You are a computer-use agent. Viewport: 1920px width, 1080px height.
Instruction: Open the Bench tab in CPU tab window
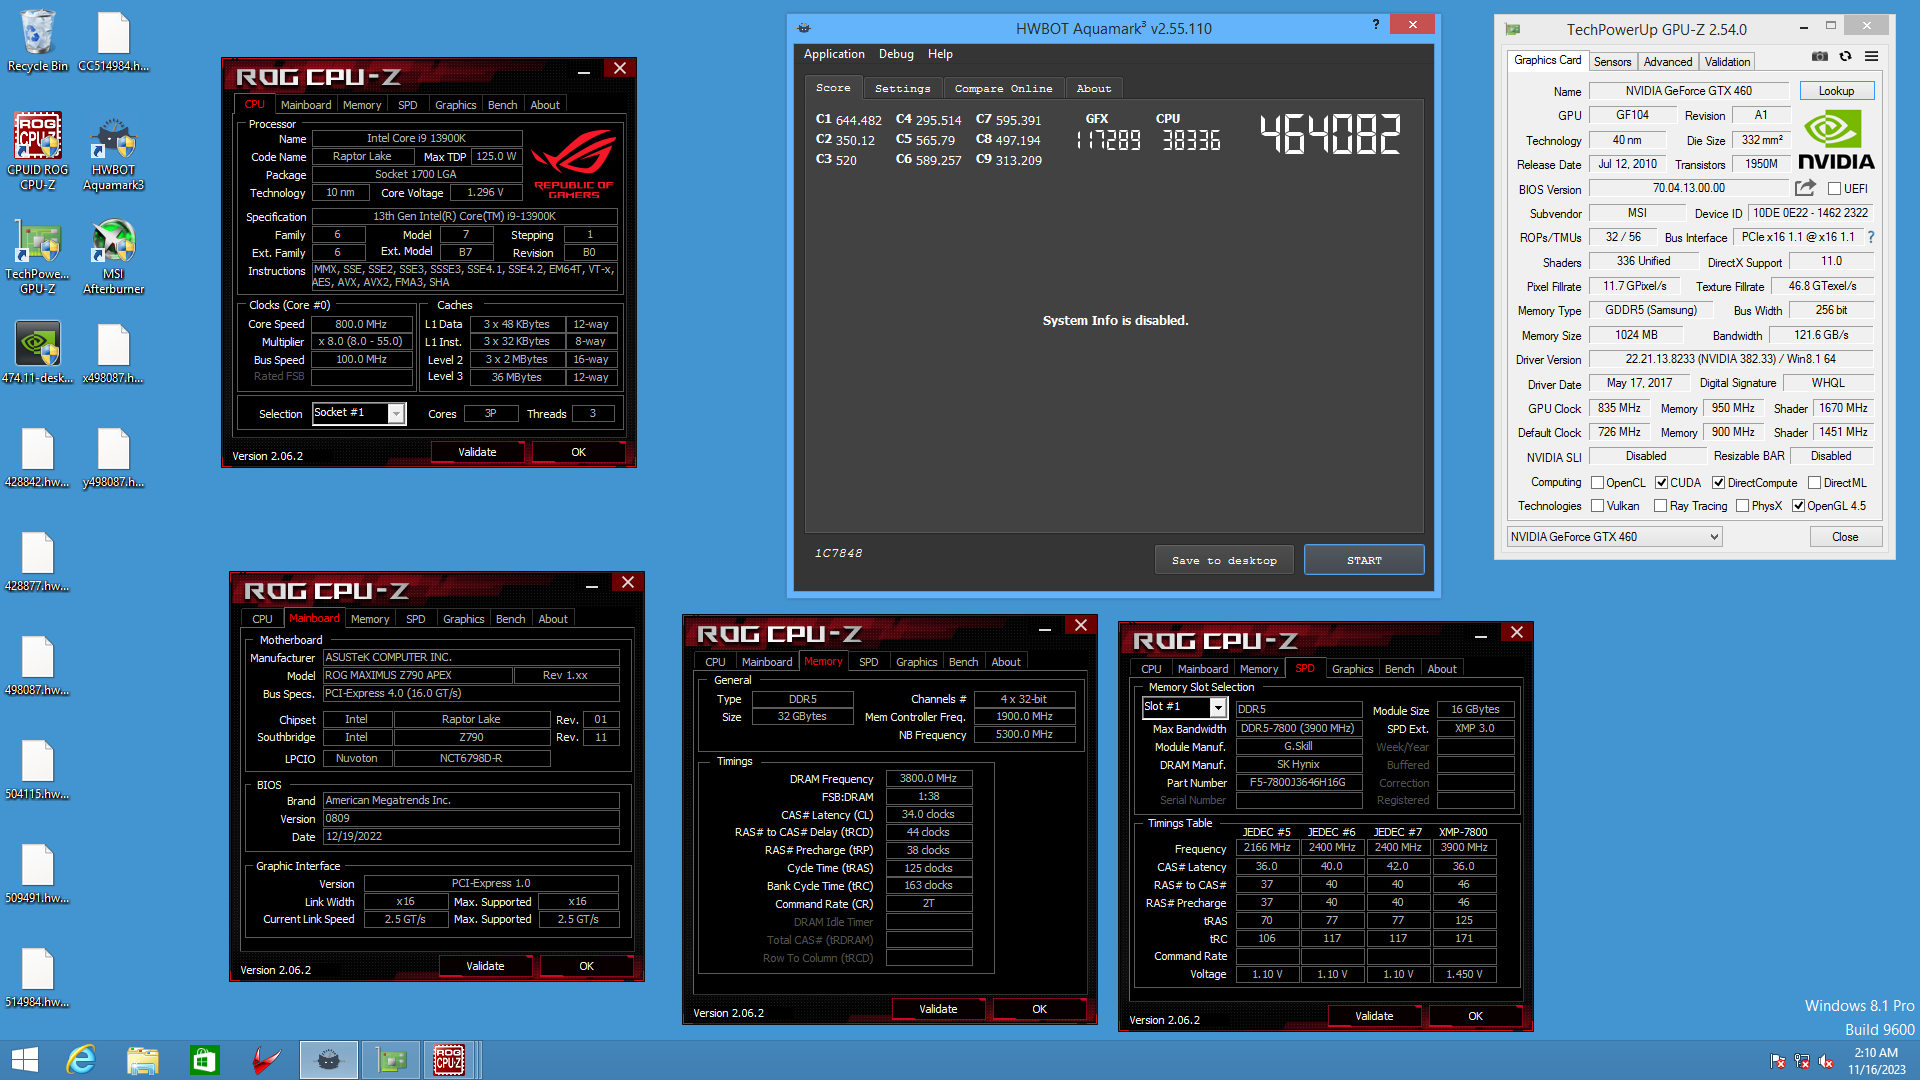(503, 105)
